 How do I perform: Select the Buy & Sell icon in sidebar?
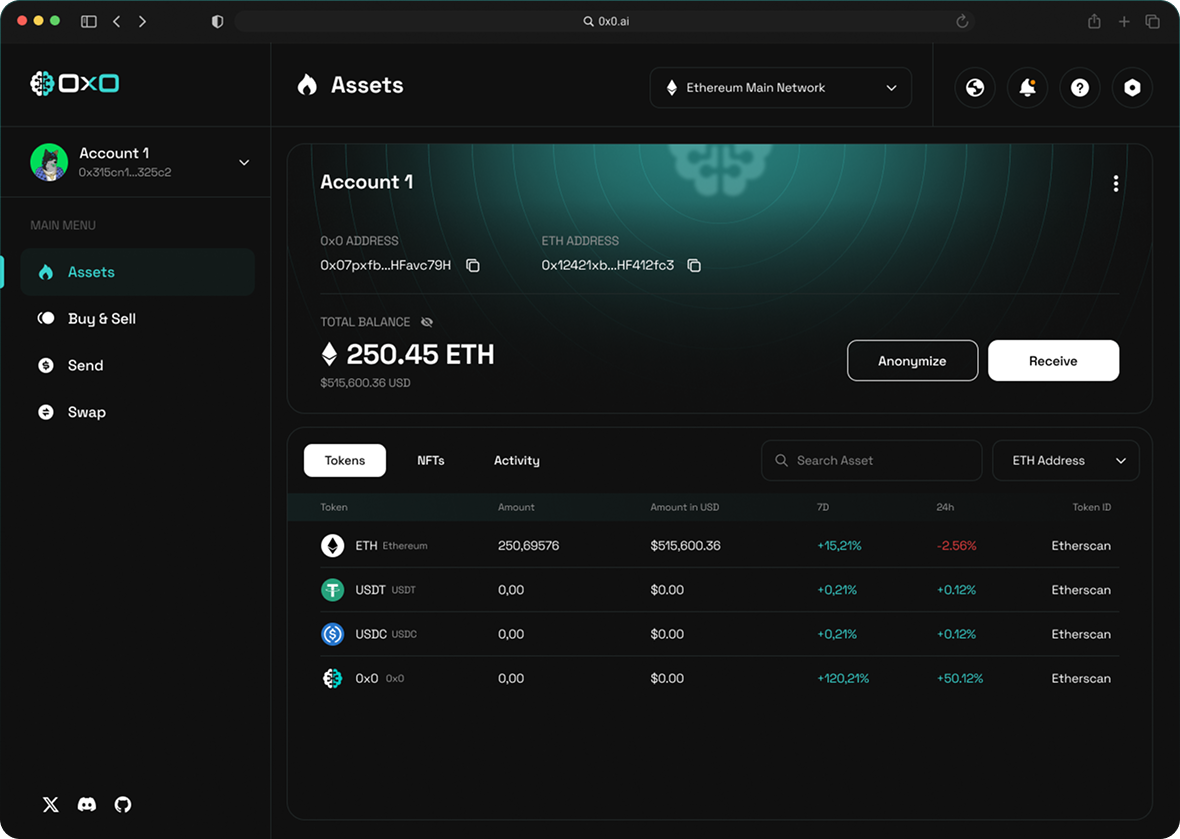(45, 318)
